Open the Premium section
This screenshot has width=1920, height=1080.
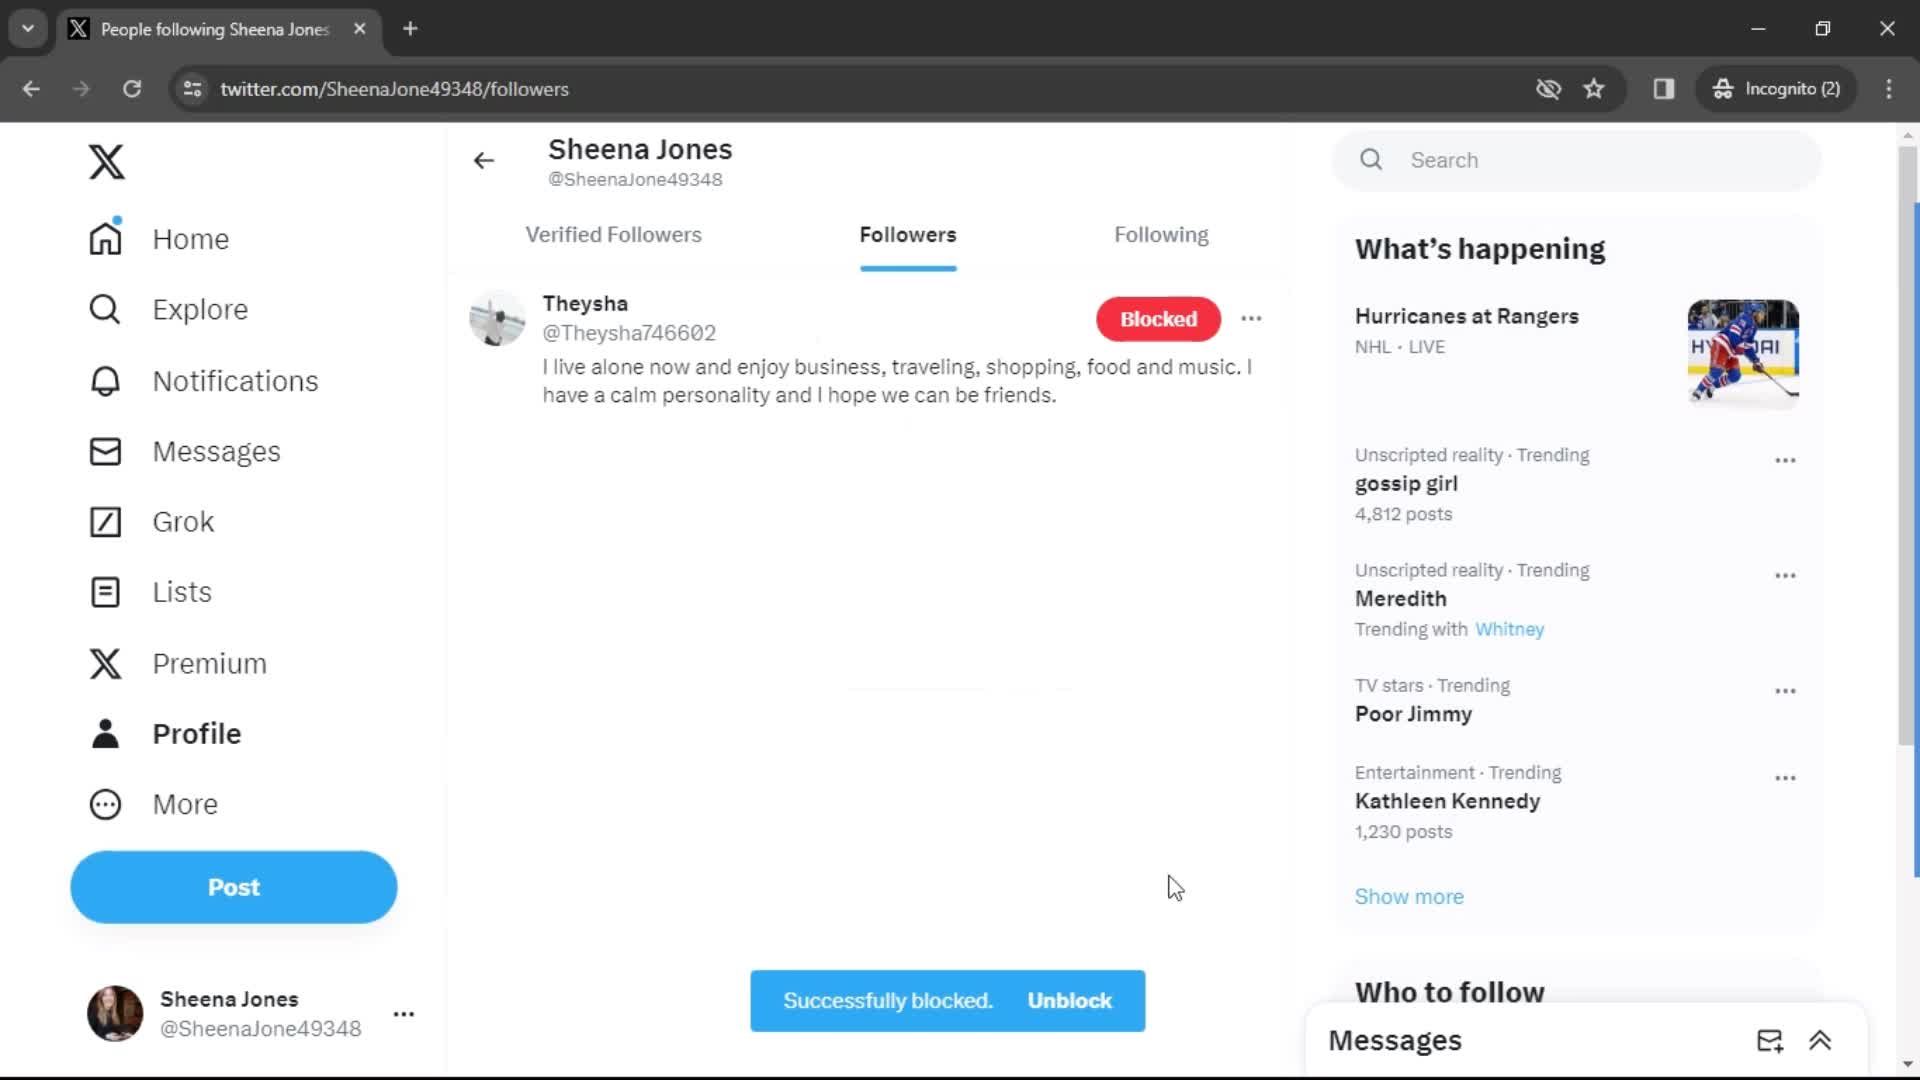(x=207, y=662)
